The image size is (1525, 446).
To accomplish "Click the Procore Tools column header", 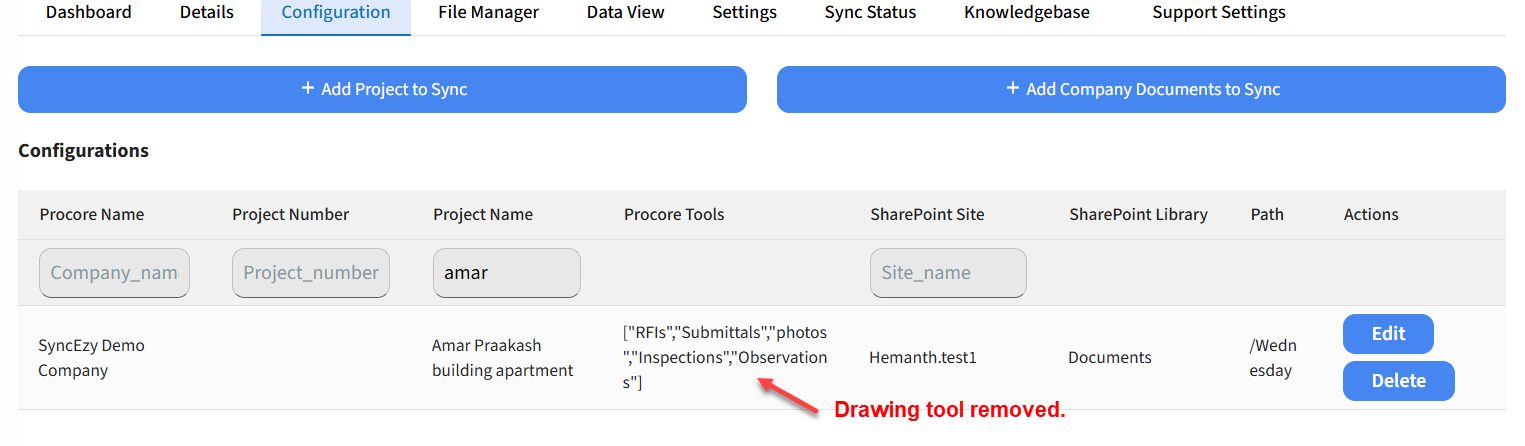I will [x=674, y=215].
